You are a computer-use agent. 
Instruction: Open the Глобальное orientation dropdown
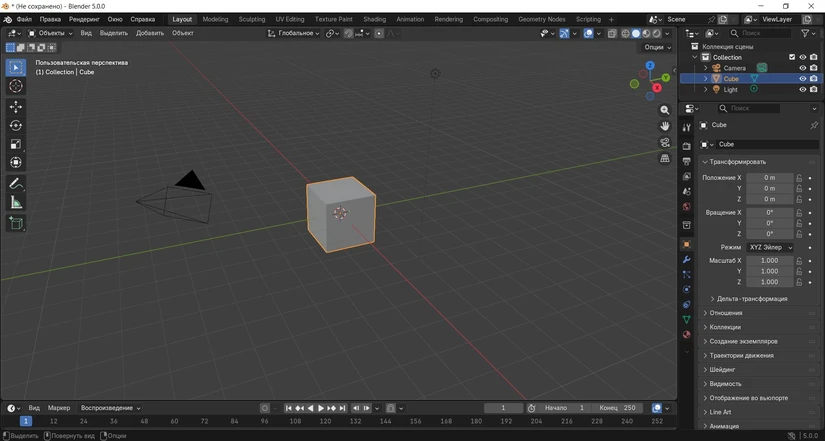[x=293, y=33]
